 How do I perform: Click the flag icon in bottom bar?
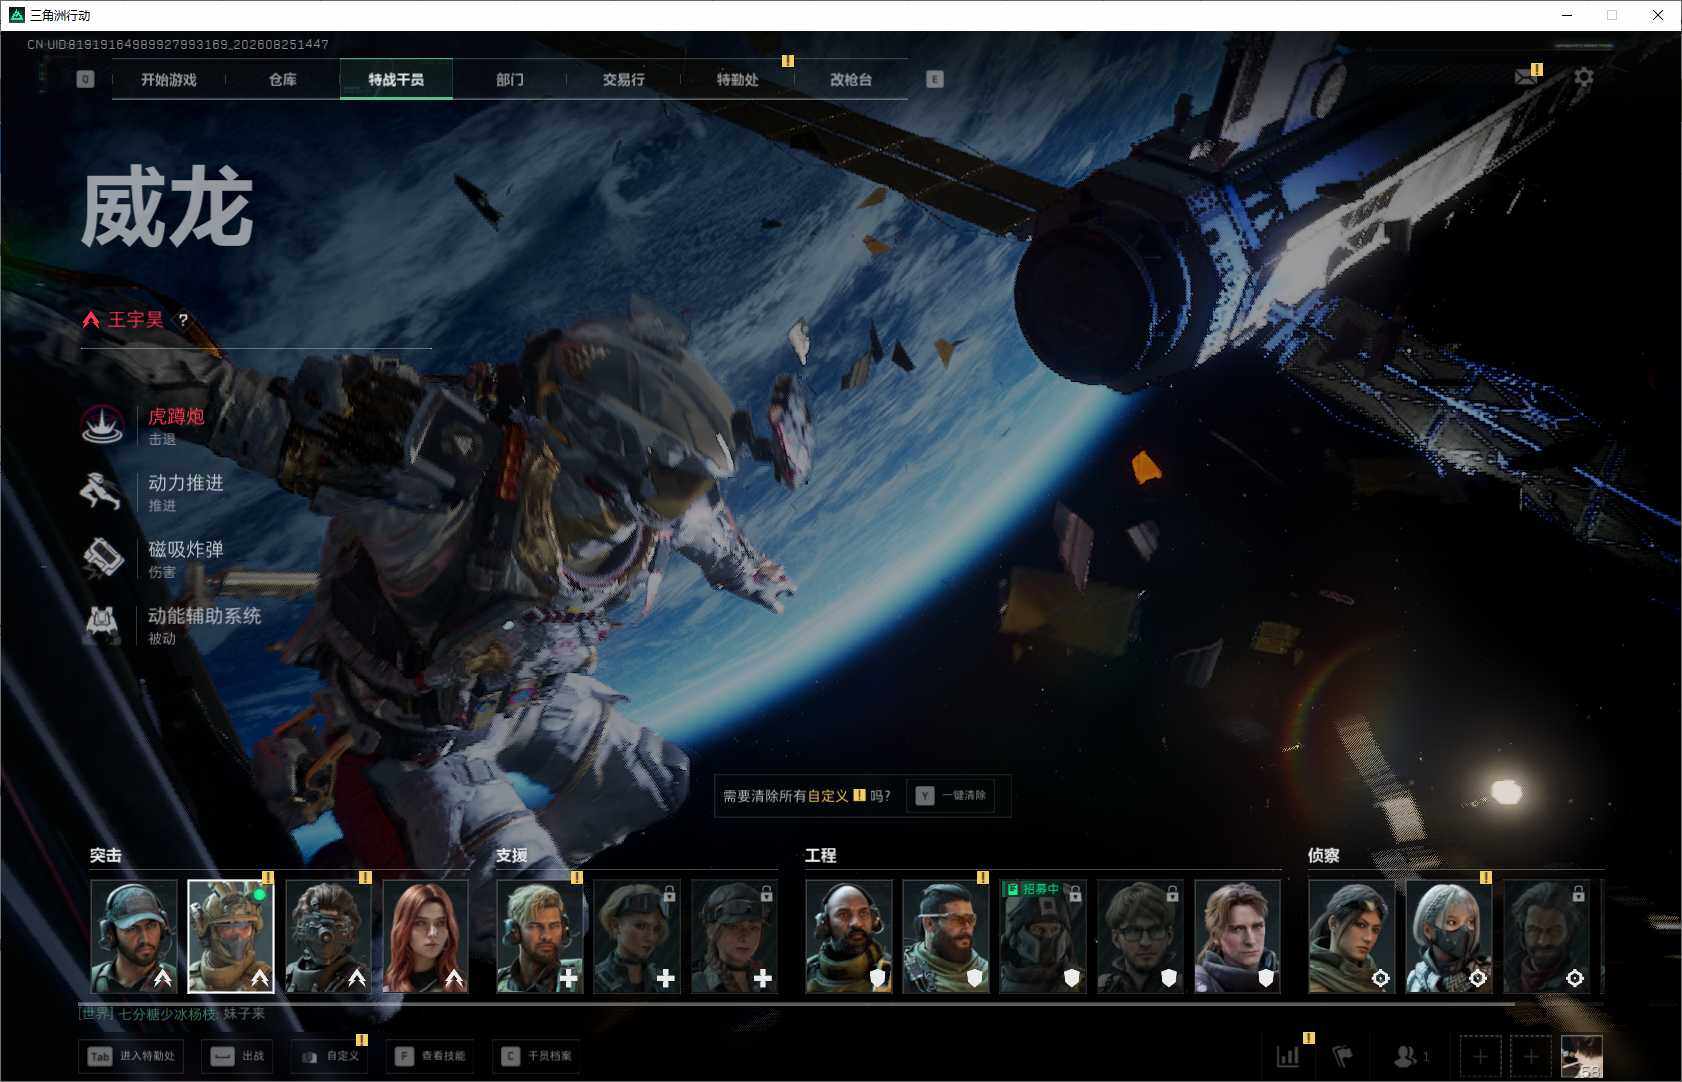point(1343,1056)
